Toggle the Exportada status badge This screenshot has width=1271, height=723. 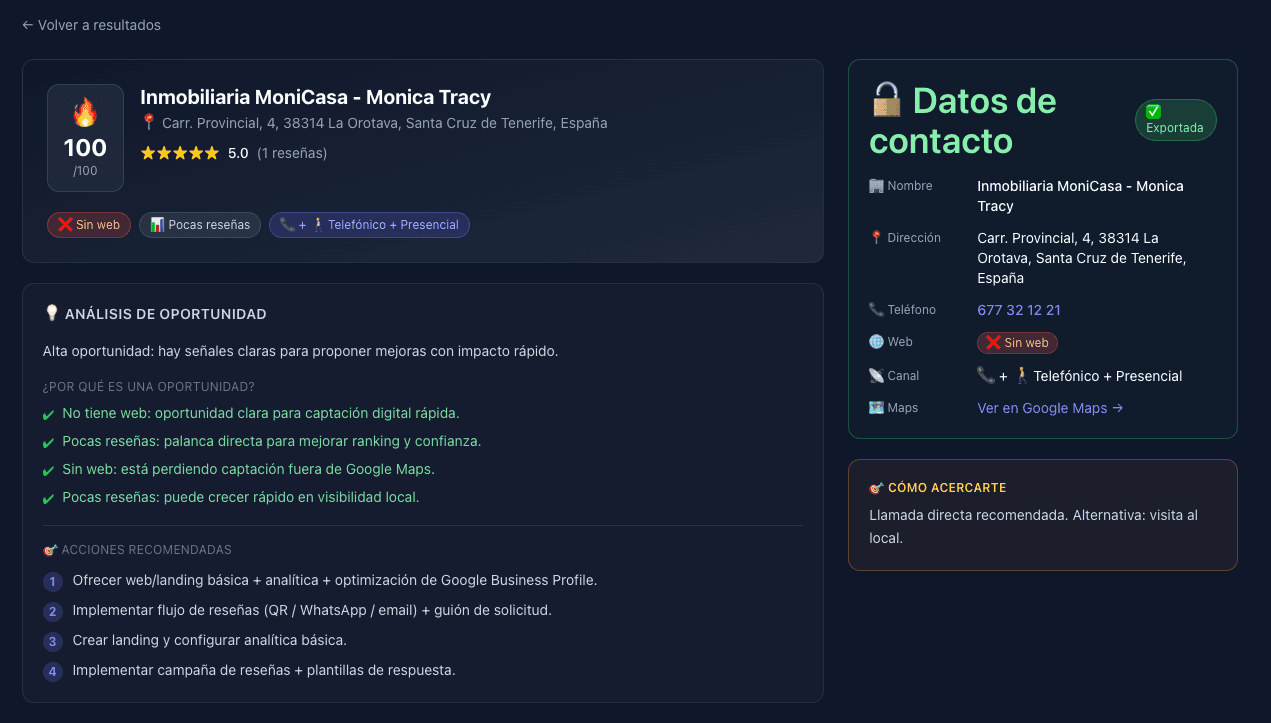[x=1175, y=119]
